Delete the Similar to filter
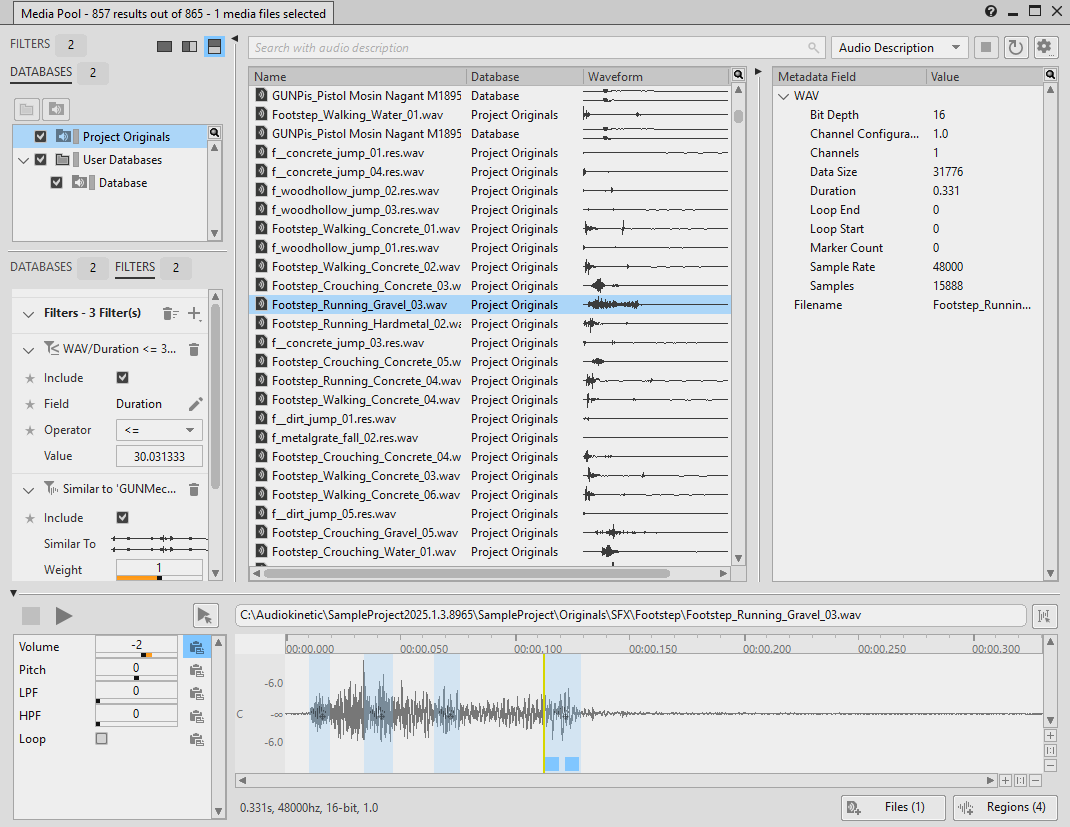Screen dimensions: 1070x827 [x=194, y=489]
